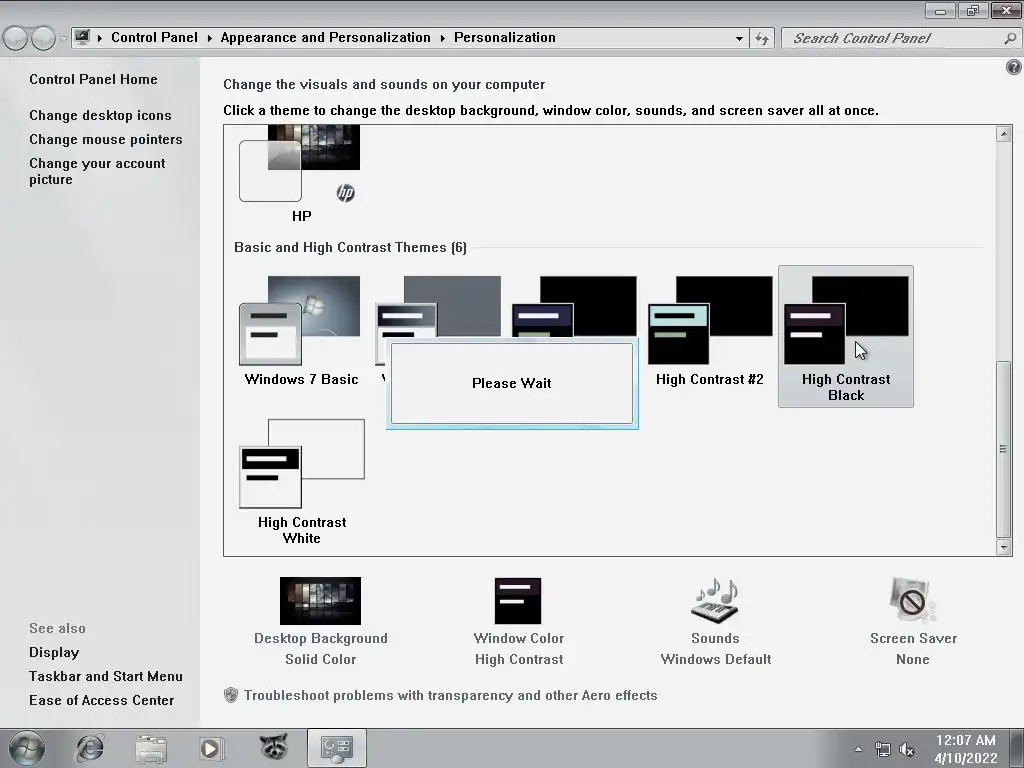Expand arrow before the Control Panel breadcrumb

100,38
